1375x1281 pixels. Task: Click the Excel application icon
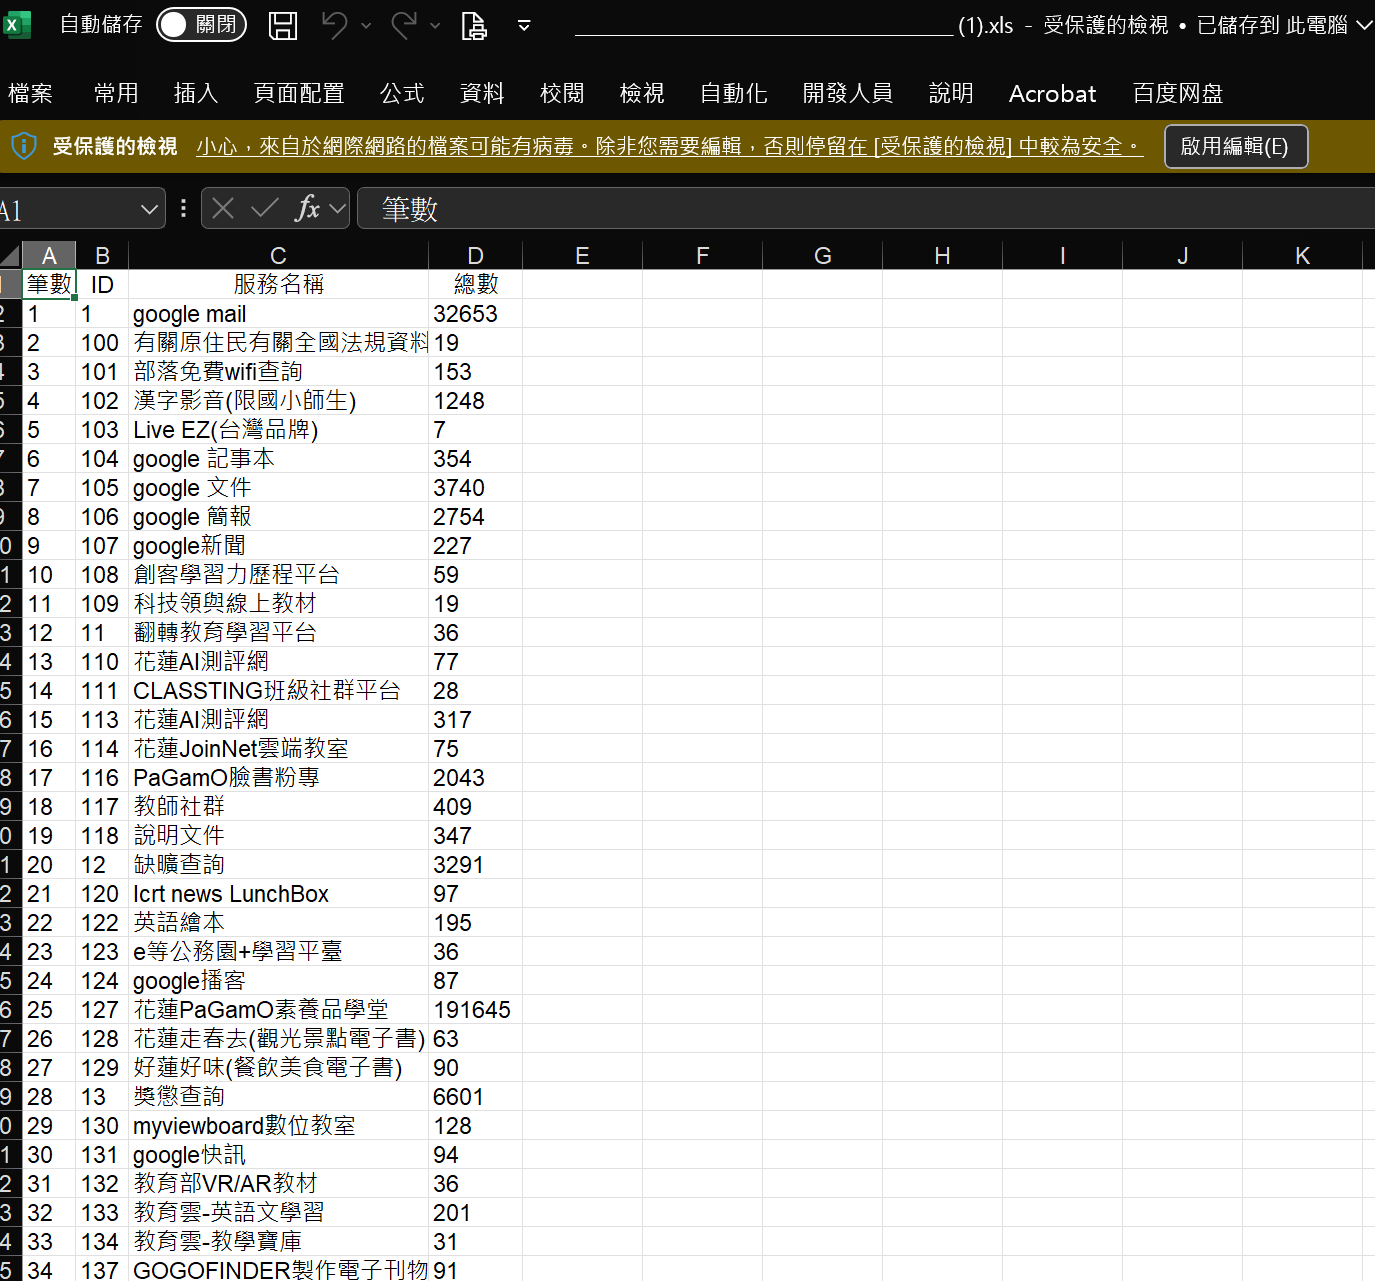tap(16, 25)
